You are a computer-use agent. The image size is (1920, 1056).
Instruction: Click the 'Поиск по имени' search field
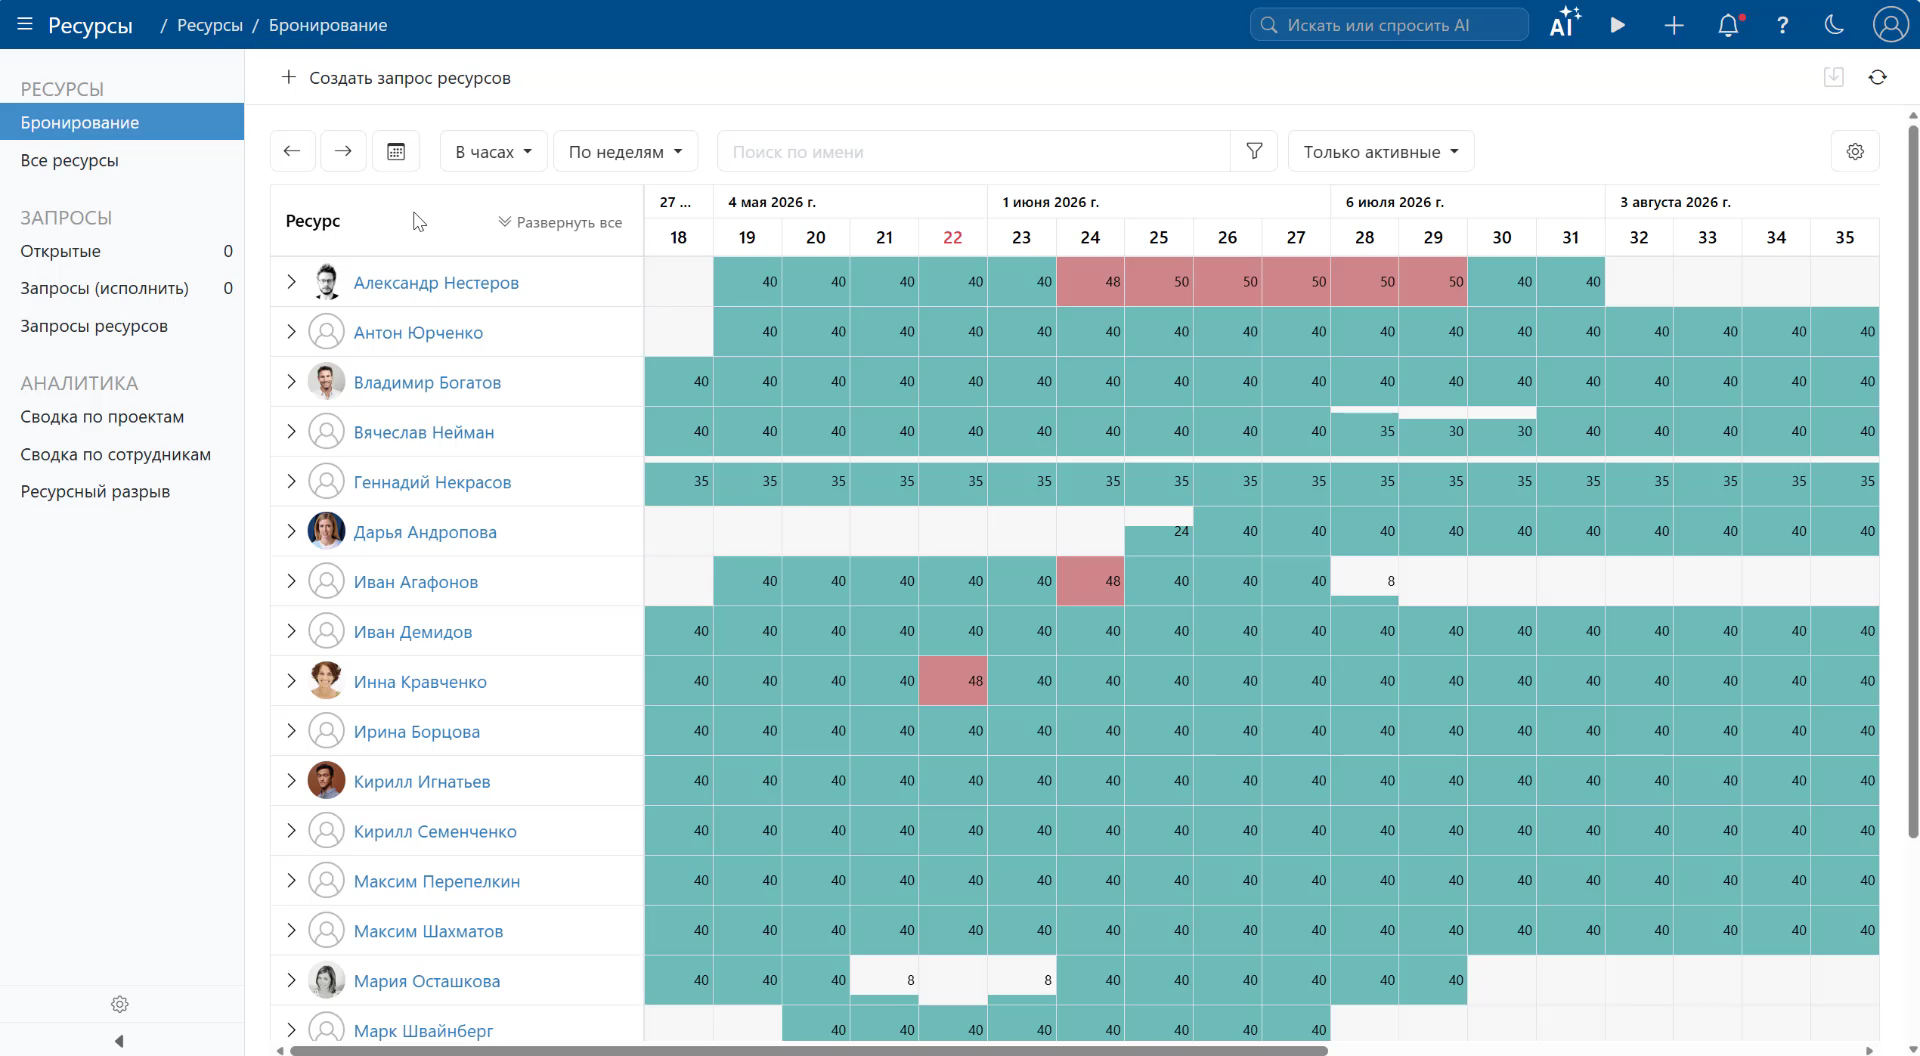tap(974, 152)
